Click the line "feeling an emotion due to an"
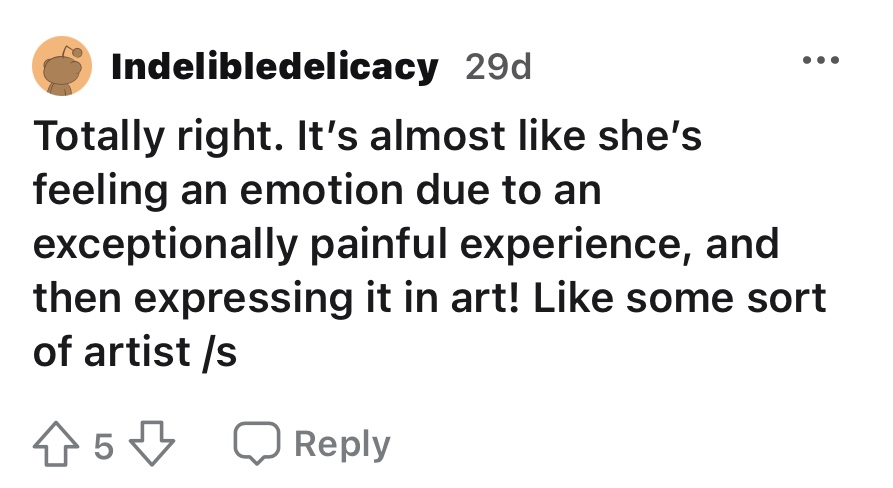The height and width of the screenshot is (488, 893). (x=317, y=191)
